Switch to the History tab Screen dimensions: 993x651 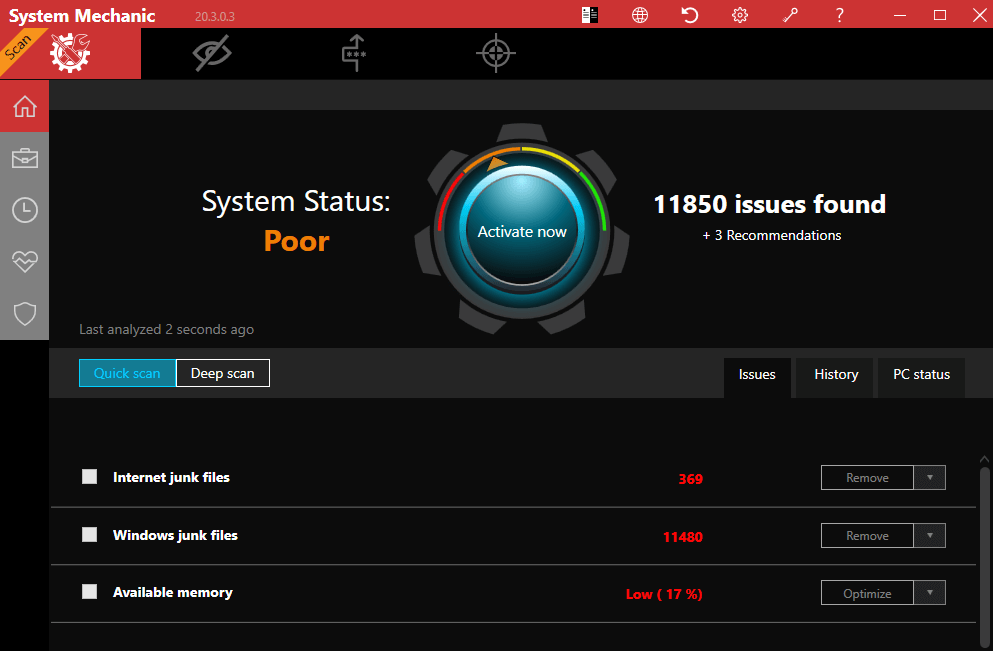836,375
